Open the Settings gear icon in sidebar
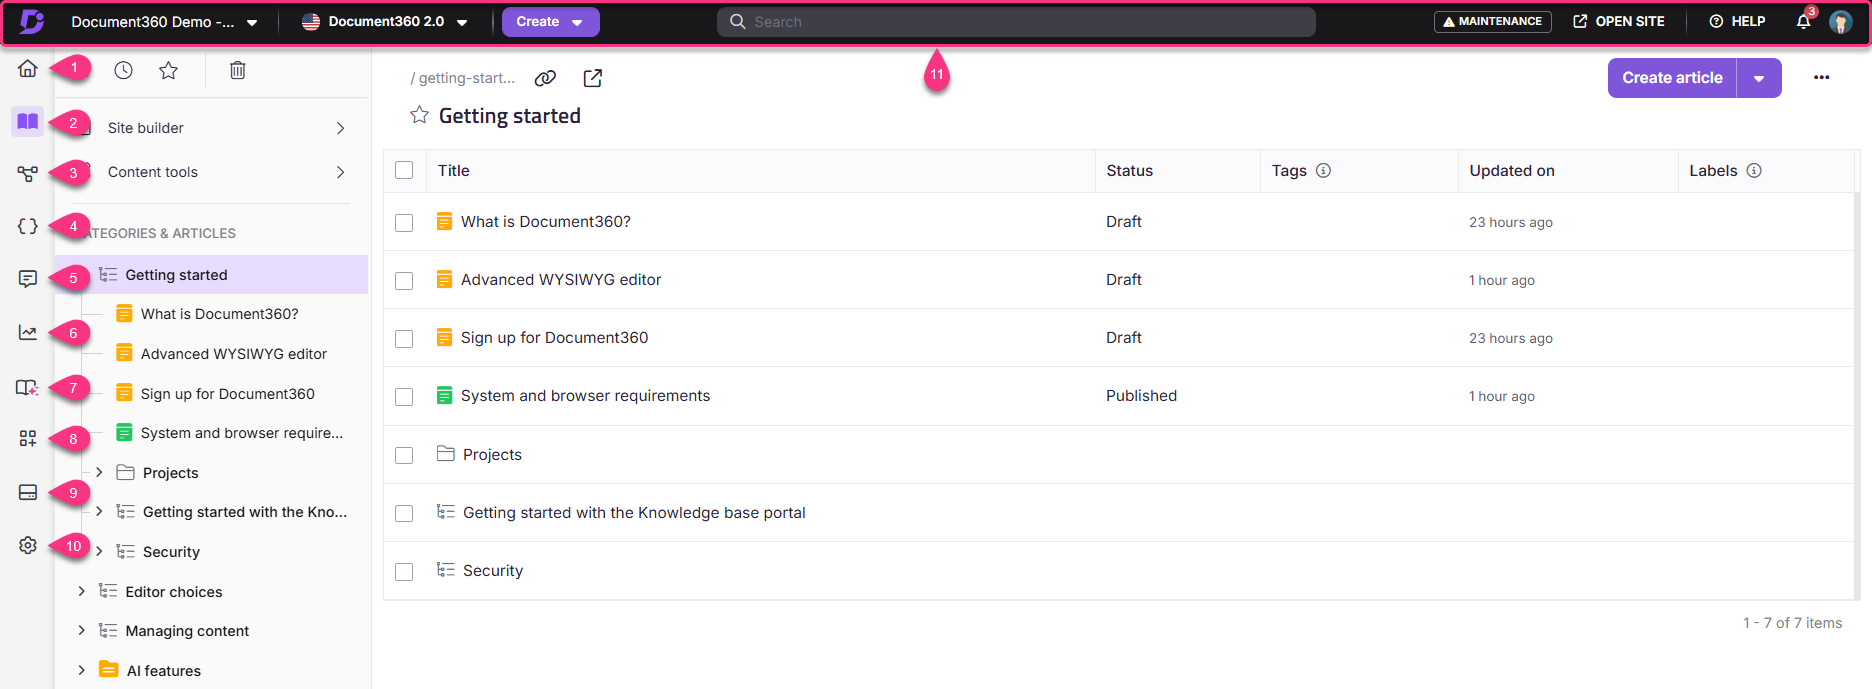 [x=28, y=545]
